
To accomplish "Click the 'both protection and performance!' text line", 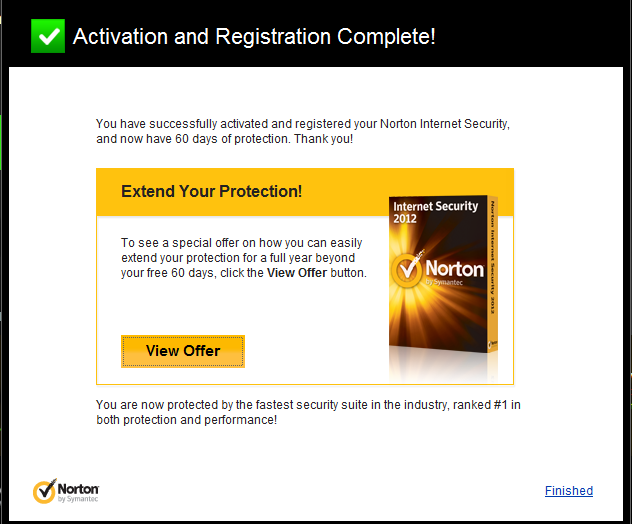I will click(187, 420).
